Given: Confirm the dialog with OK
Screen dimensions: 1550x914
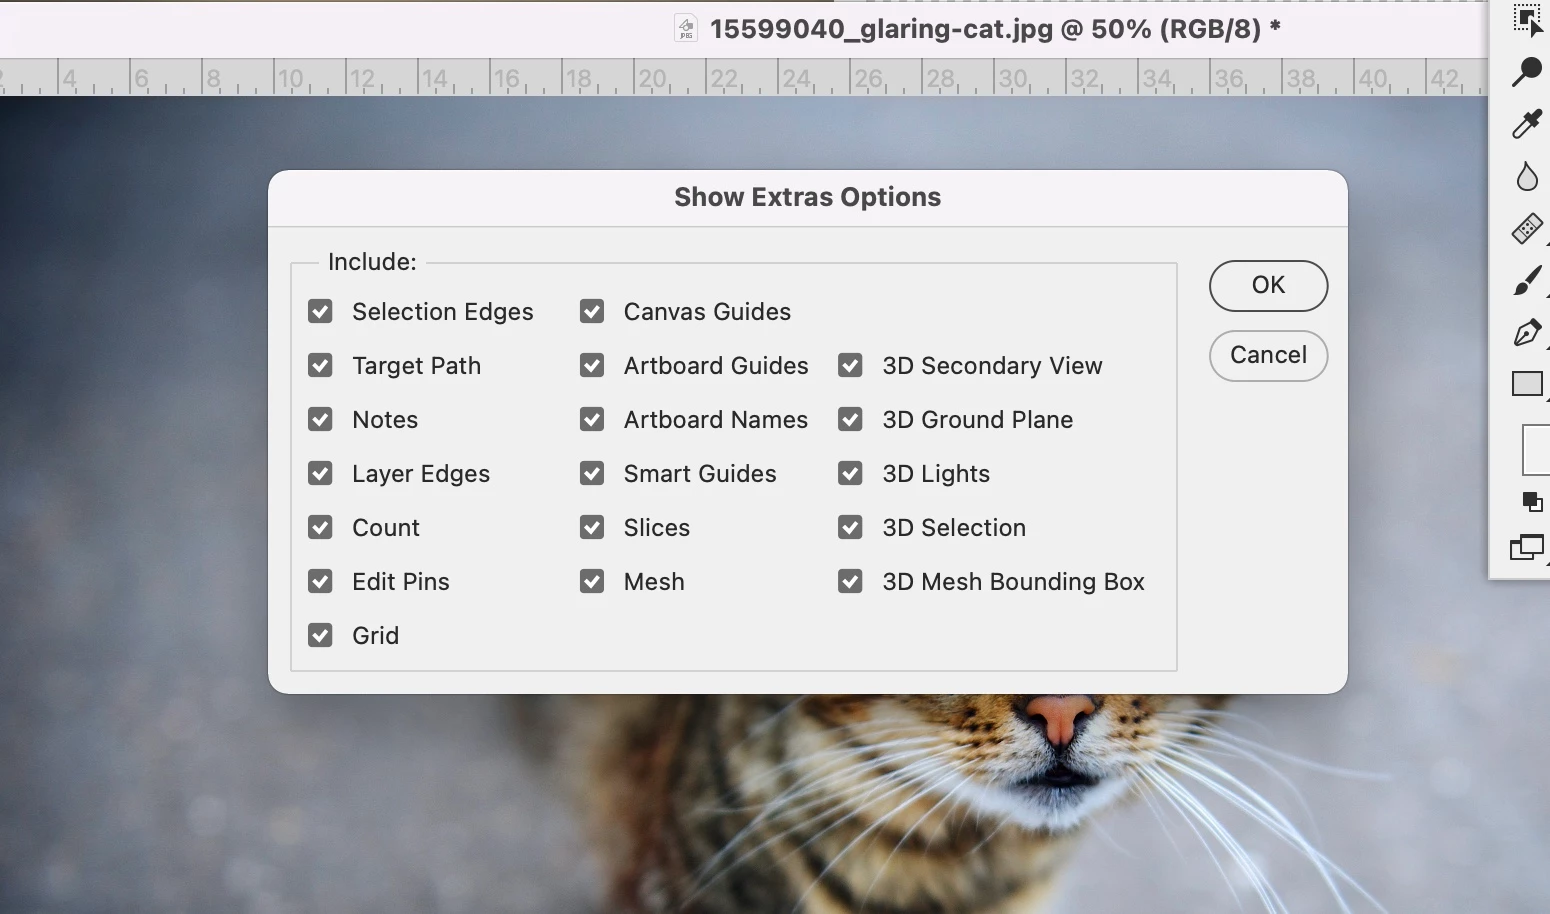Looking at the screenshot, I should tap(1268, 286).
